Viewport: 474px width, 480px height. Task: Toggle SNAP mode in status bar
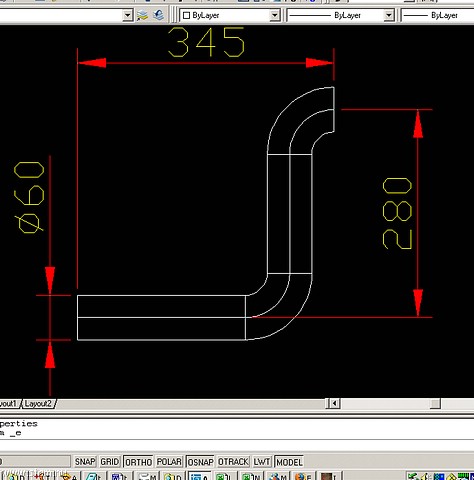[x=85, y=462]
